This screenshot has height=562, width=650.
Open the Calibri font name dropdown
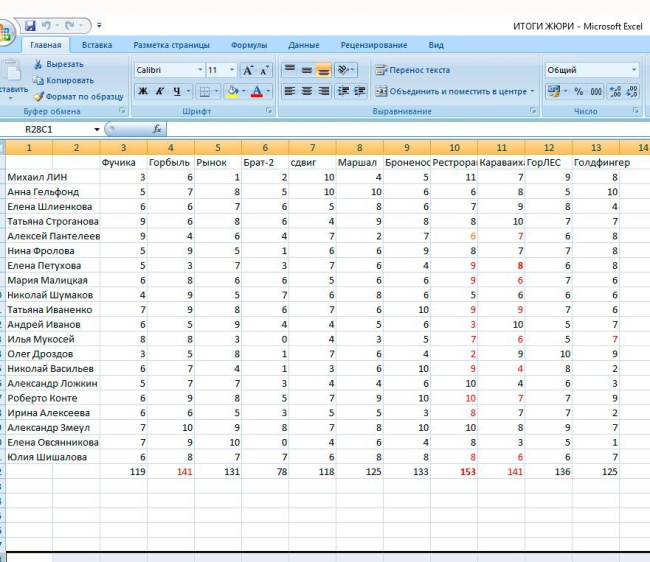pyautogui.click(x=197, y=70)
